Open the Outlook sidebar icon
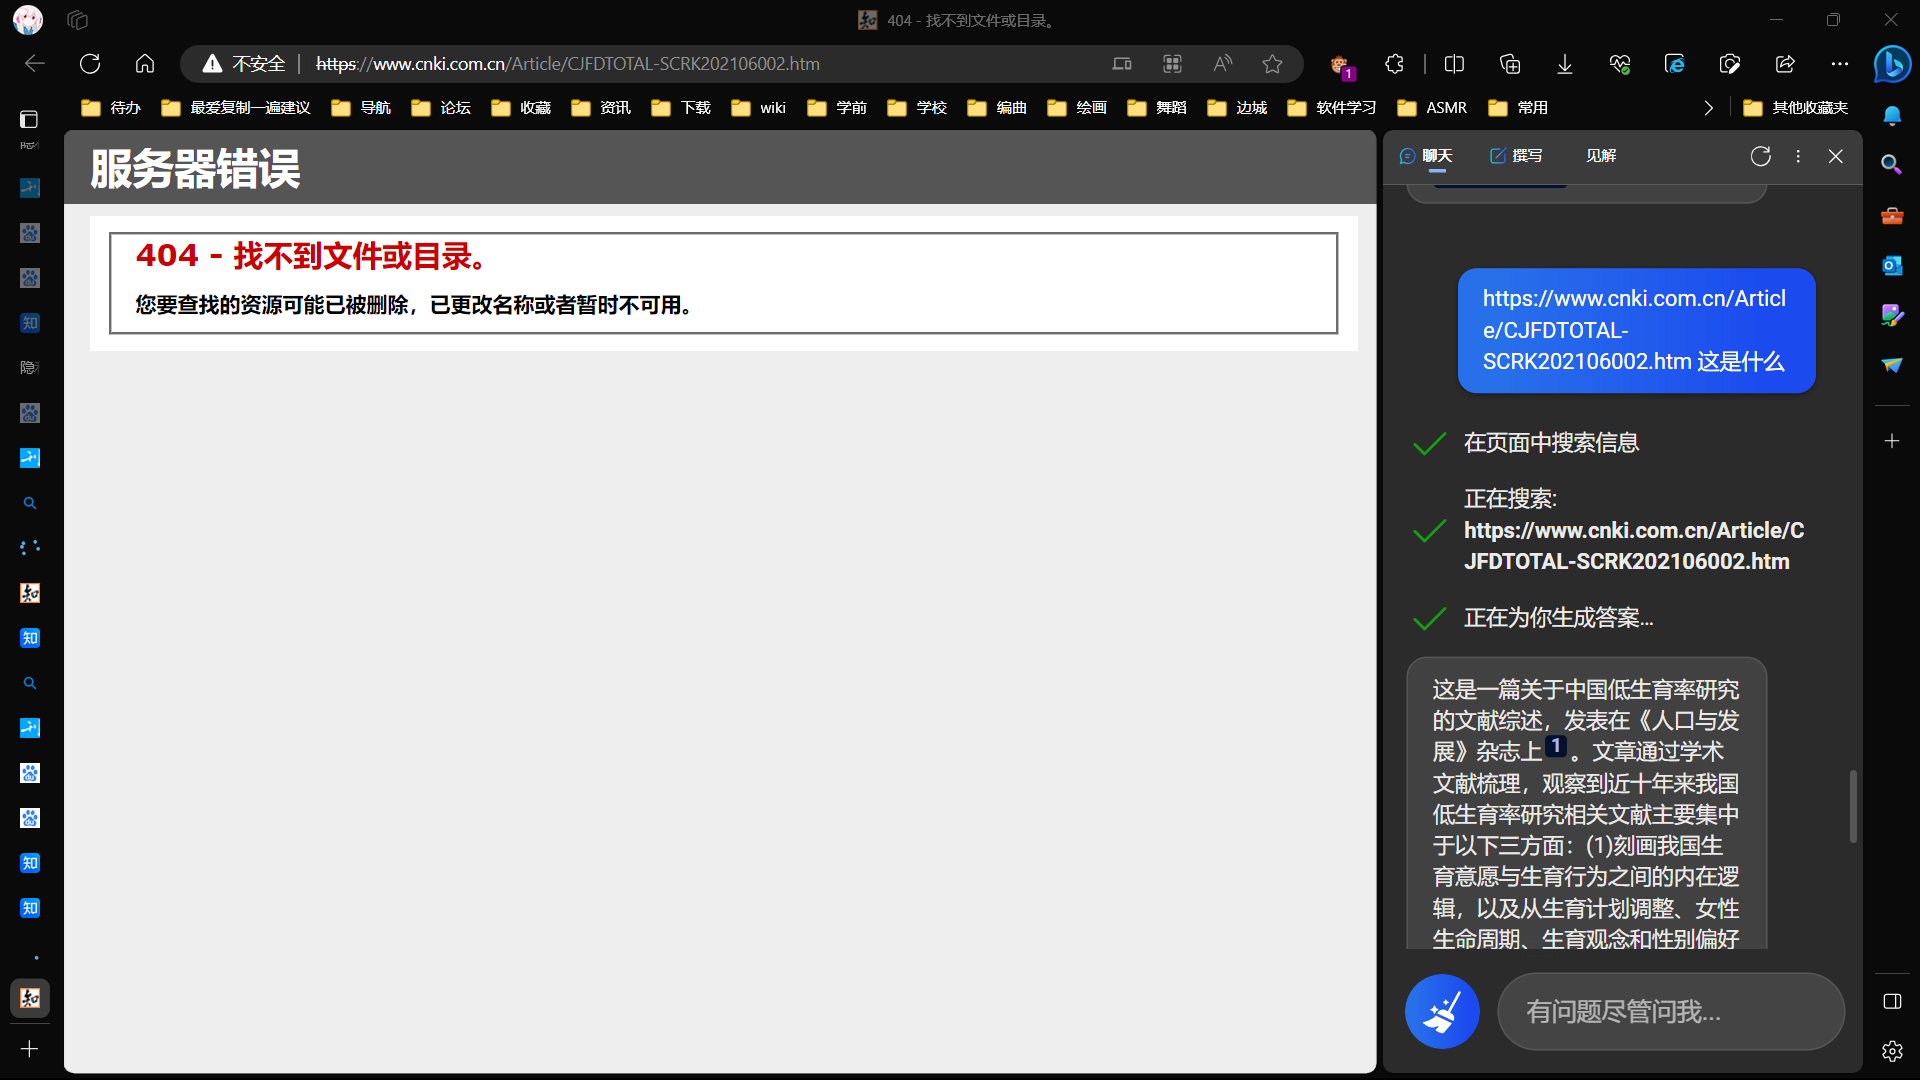This screenshot has width=1920, height=1080. tap(1892, 265)
